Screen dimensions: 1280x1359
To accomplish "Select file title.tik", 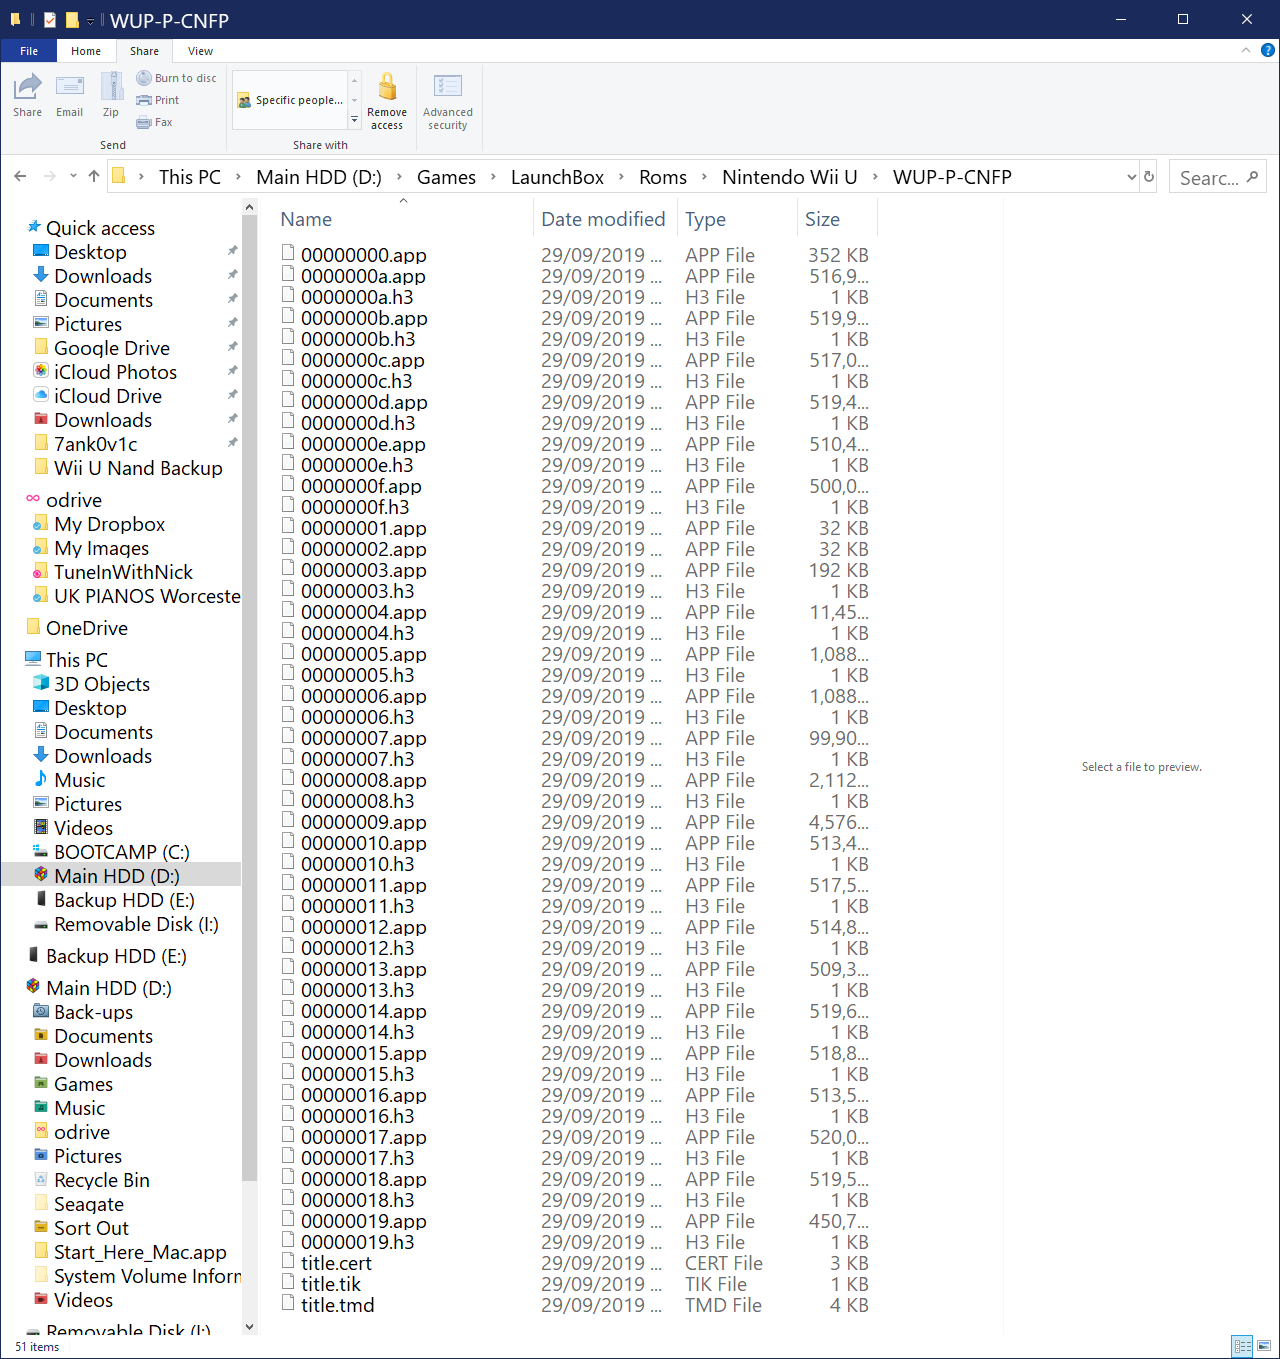I will point(330,1284).
